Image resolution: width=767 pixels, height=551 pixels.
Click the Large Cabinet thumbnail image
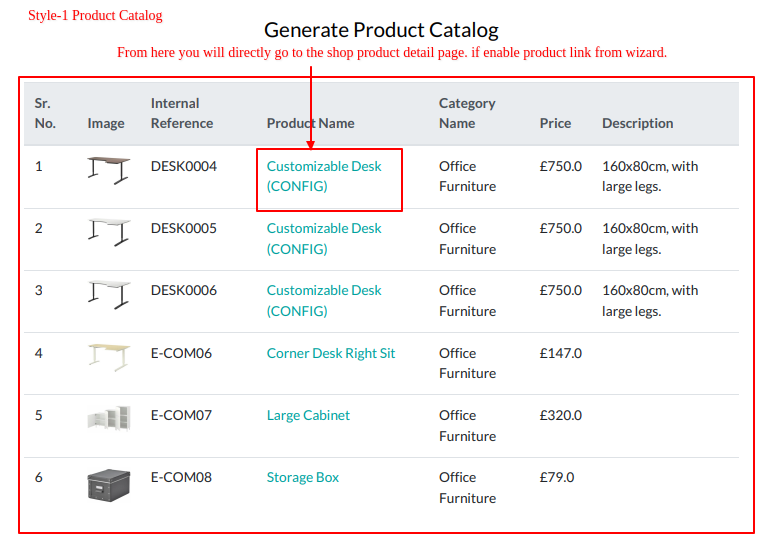click(109, 418)
